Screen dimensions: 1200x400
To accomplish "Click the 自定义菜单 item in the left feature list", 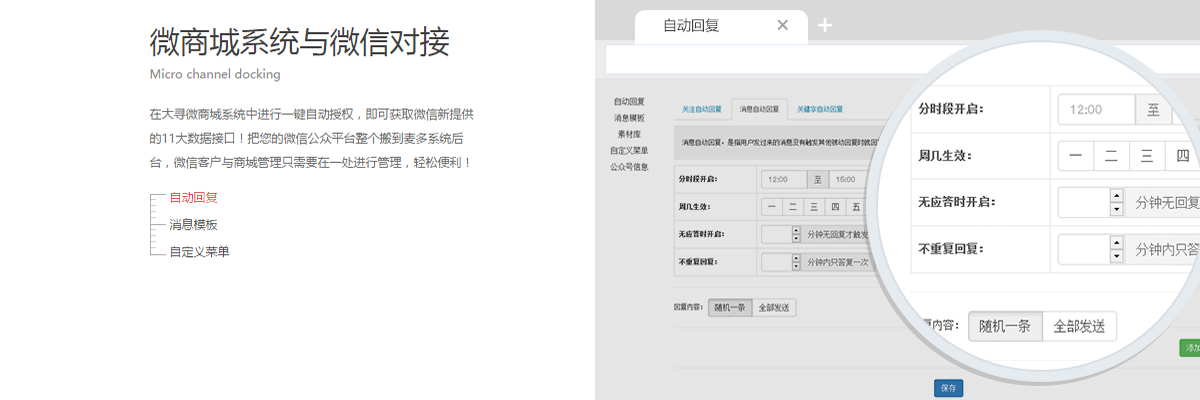I will (x=199, y=252).
